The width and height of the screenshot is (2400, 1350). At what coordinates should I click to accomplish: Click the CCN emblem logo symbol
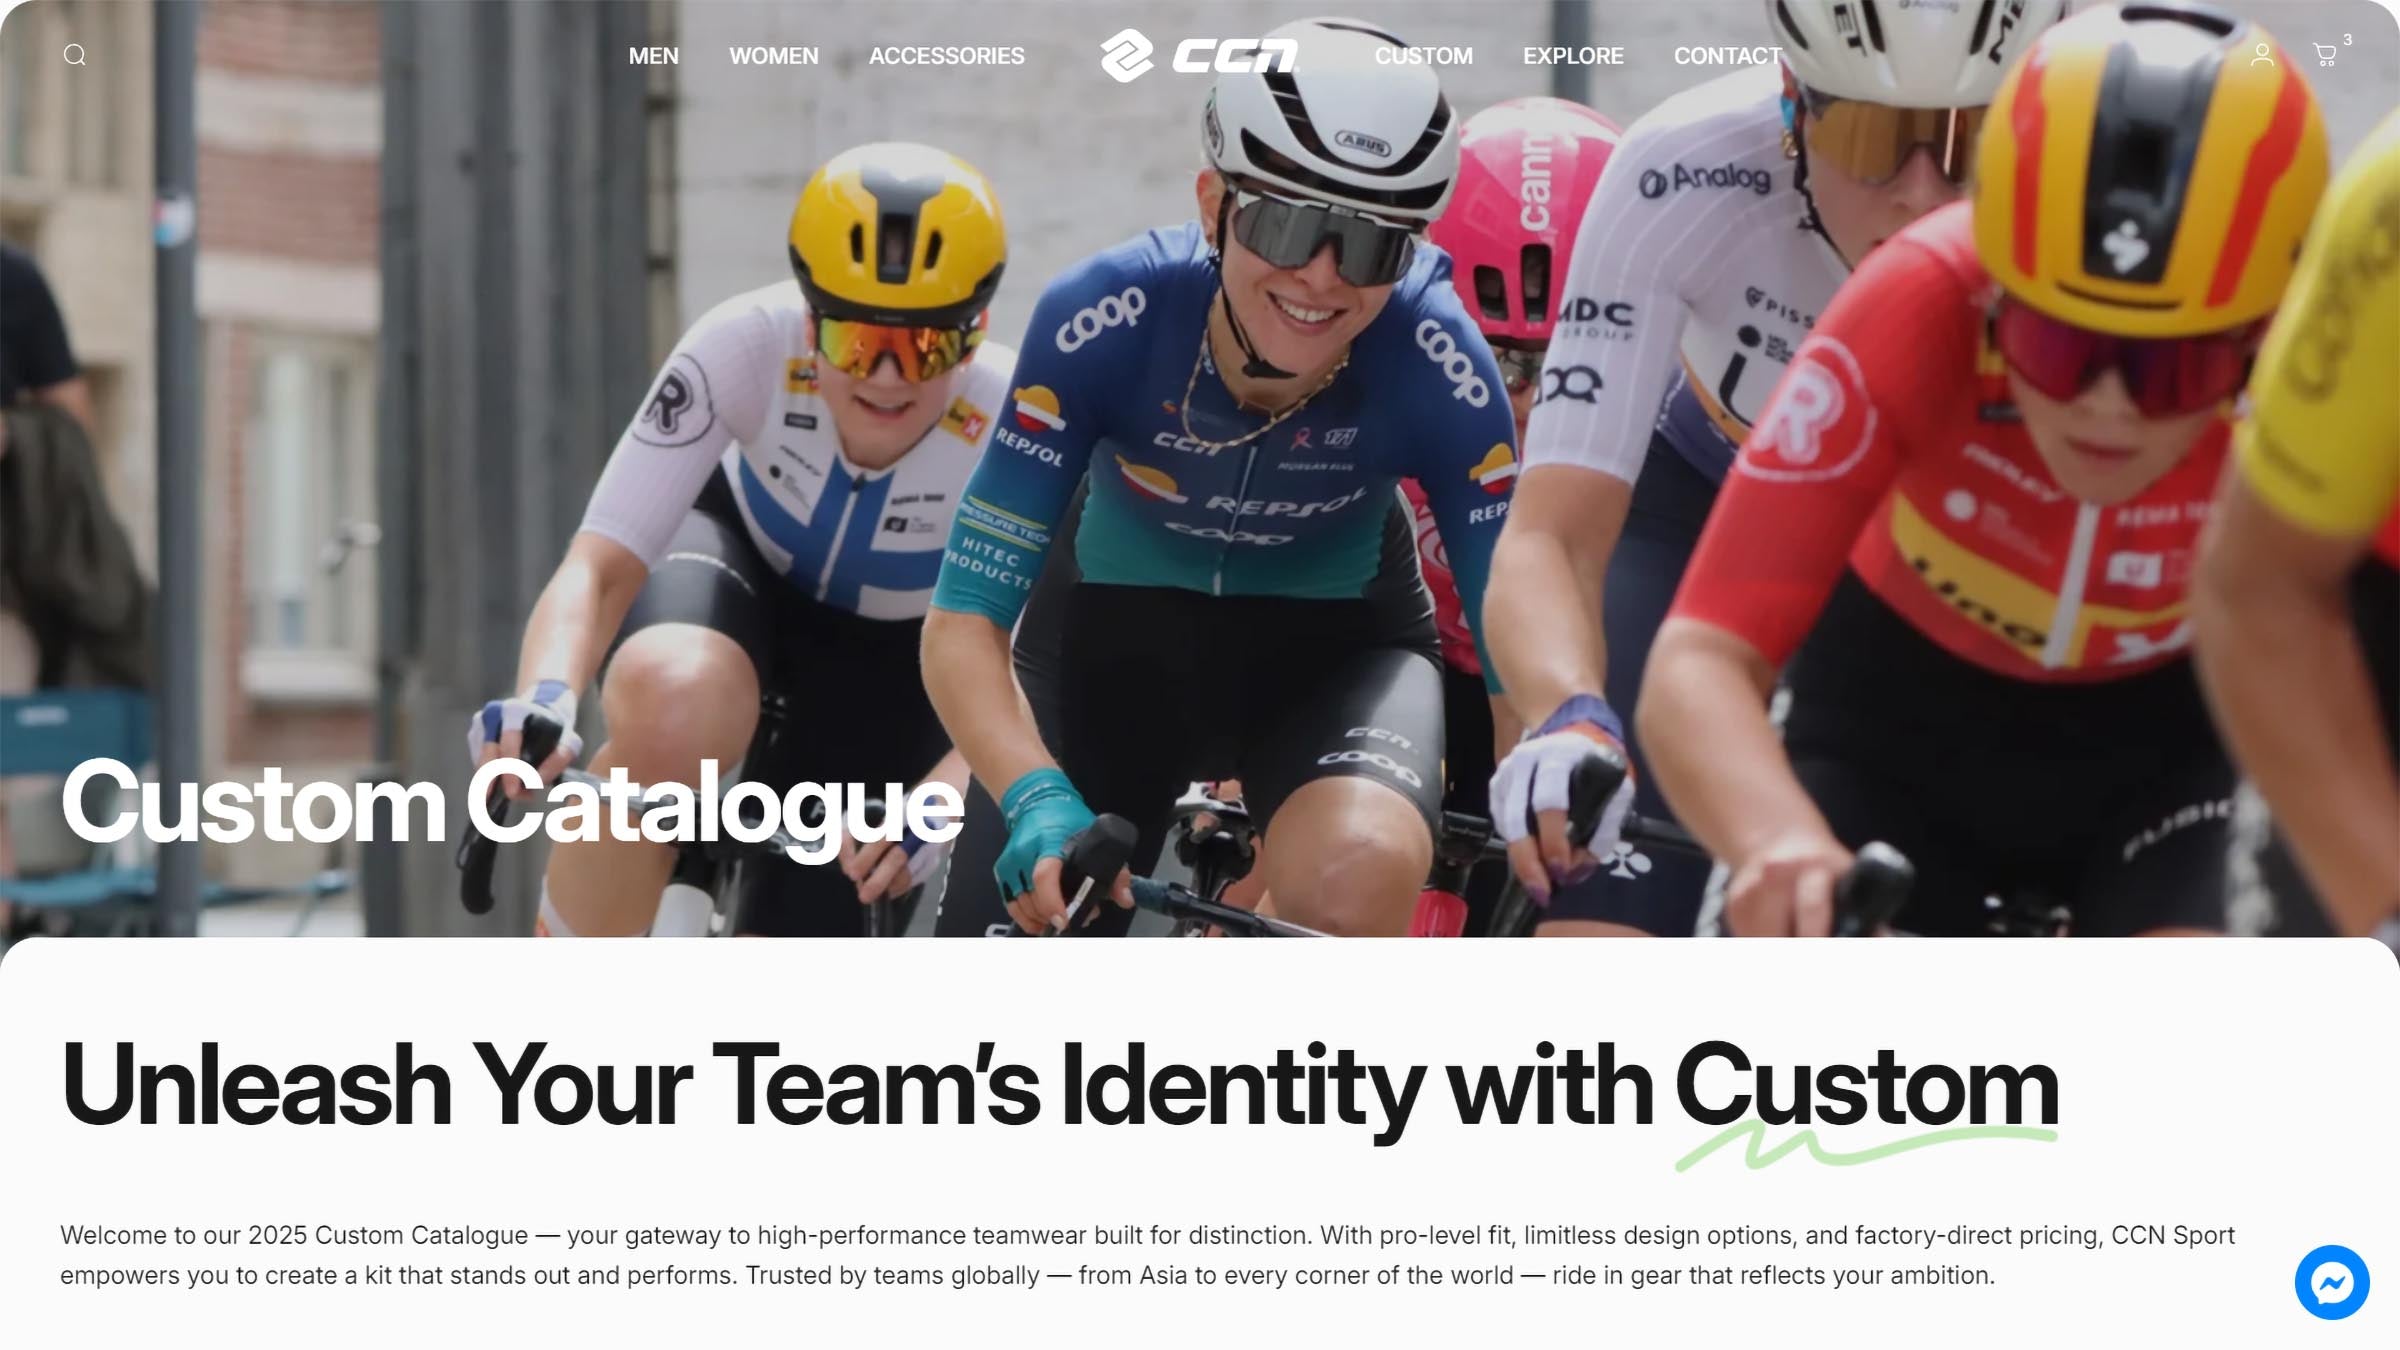pos(1127,55)
